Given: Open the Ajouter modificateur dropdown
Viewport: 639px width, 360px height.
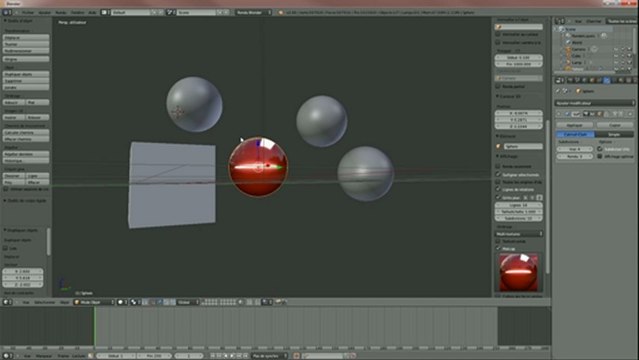Looking at the screenshot, I should point(595,103).
